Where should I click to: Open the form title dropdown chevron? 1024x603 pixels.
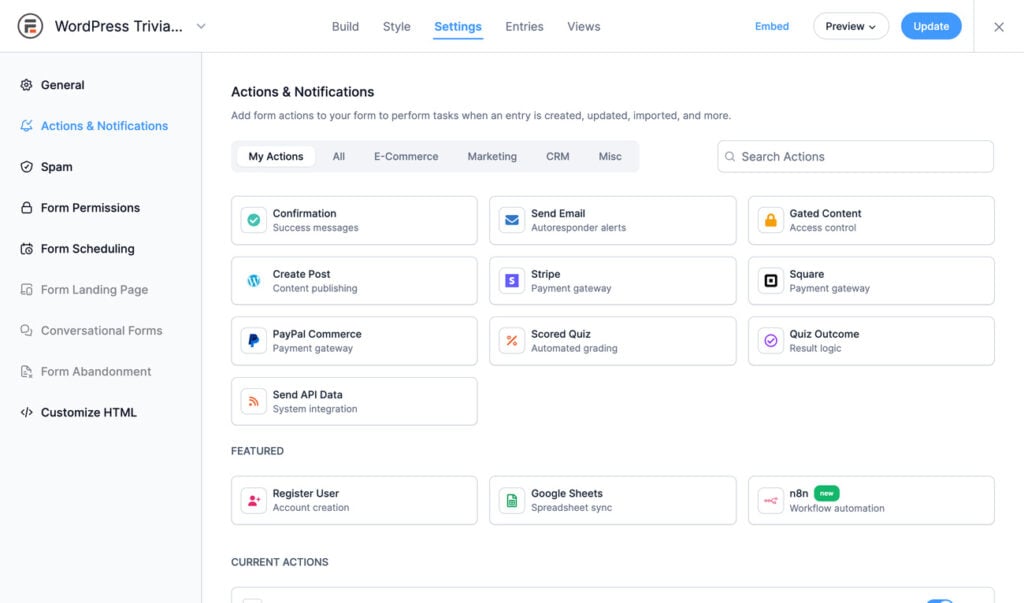tap(201, 27)
